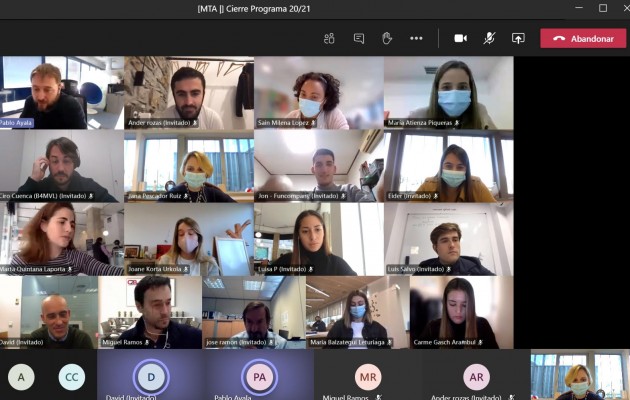This screenshot has height=400, width=630.
Task: Select Luis Salvo's video tile
Action: pyautogui.click(x=449, y=239)
